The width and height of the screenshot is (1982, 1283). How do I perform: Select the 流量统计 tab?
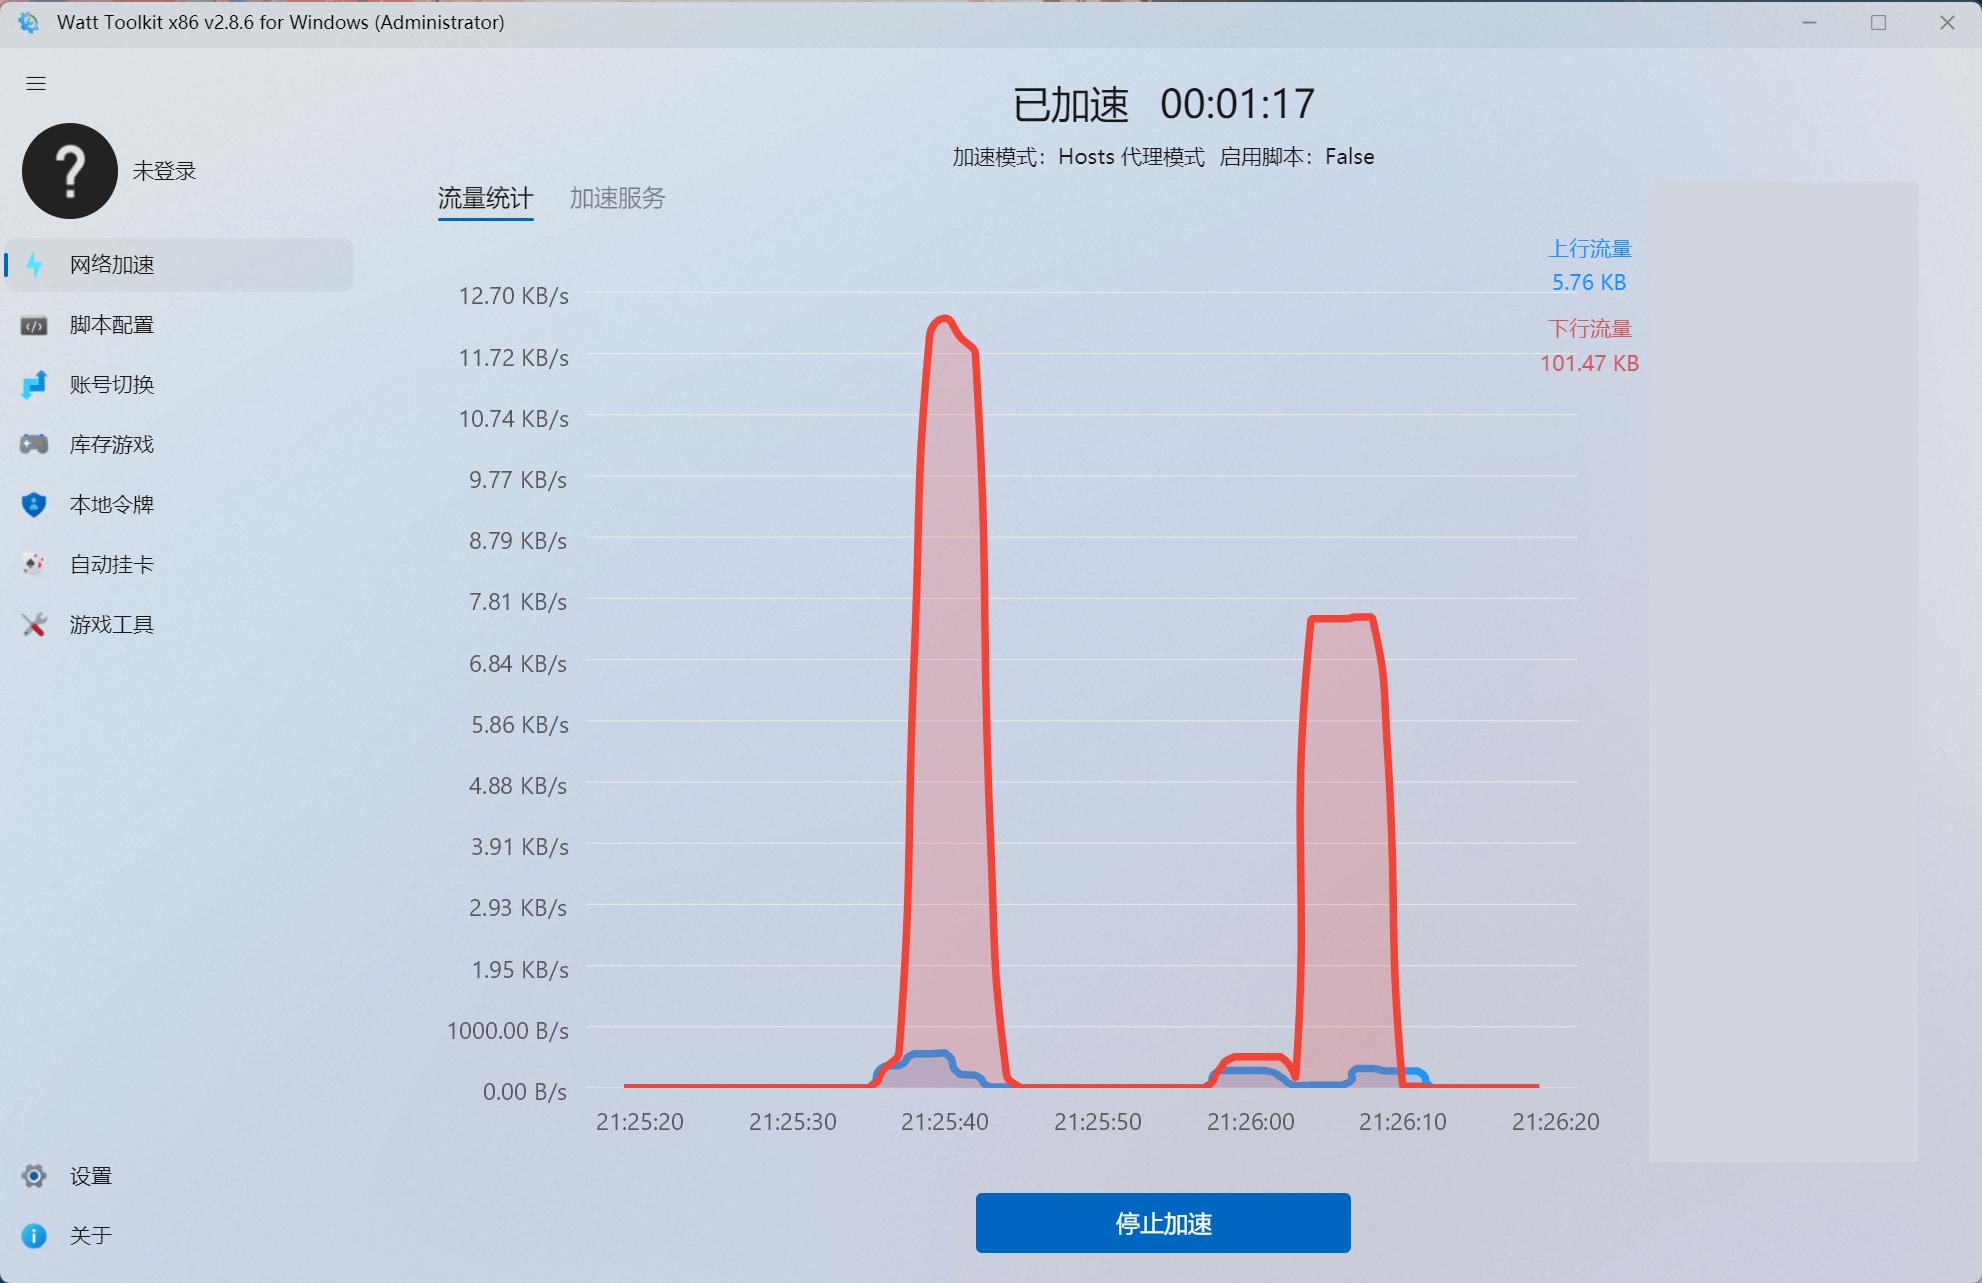(486, 199)
